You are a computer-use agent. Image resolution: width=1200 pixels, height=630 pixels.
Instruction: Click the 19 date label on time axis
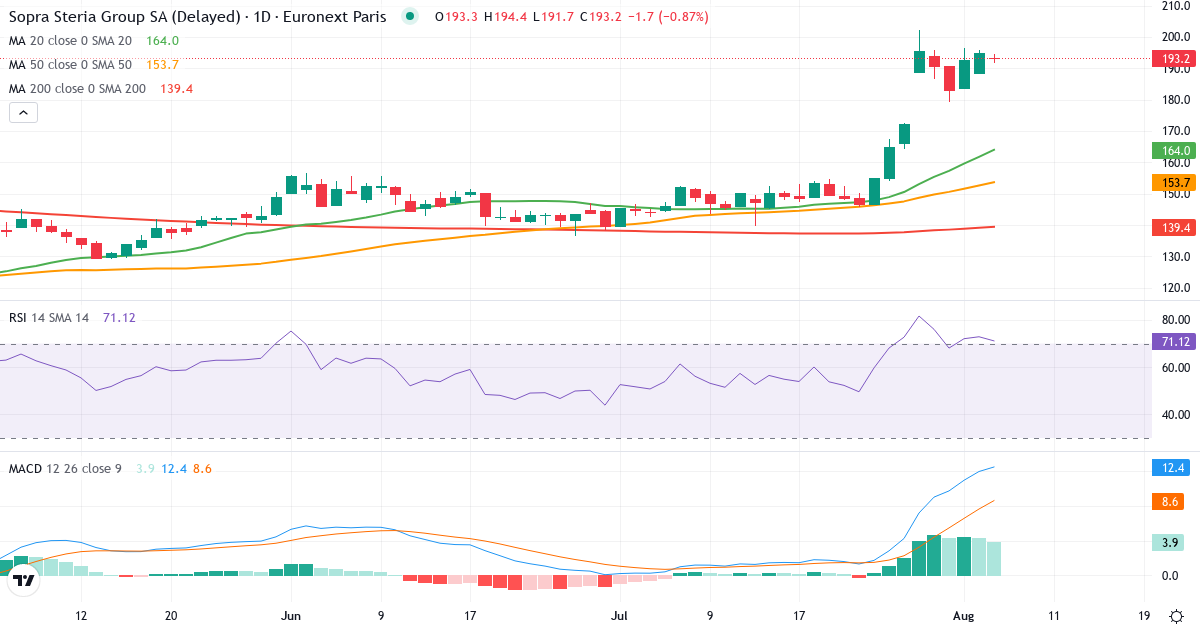[x=1145, y=616]
